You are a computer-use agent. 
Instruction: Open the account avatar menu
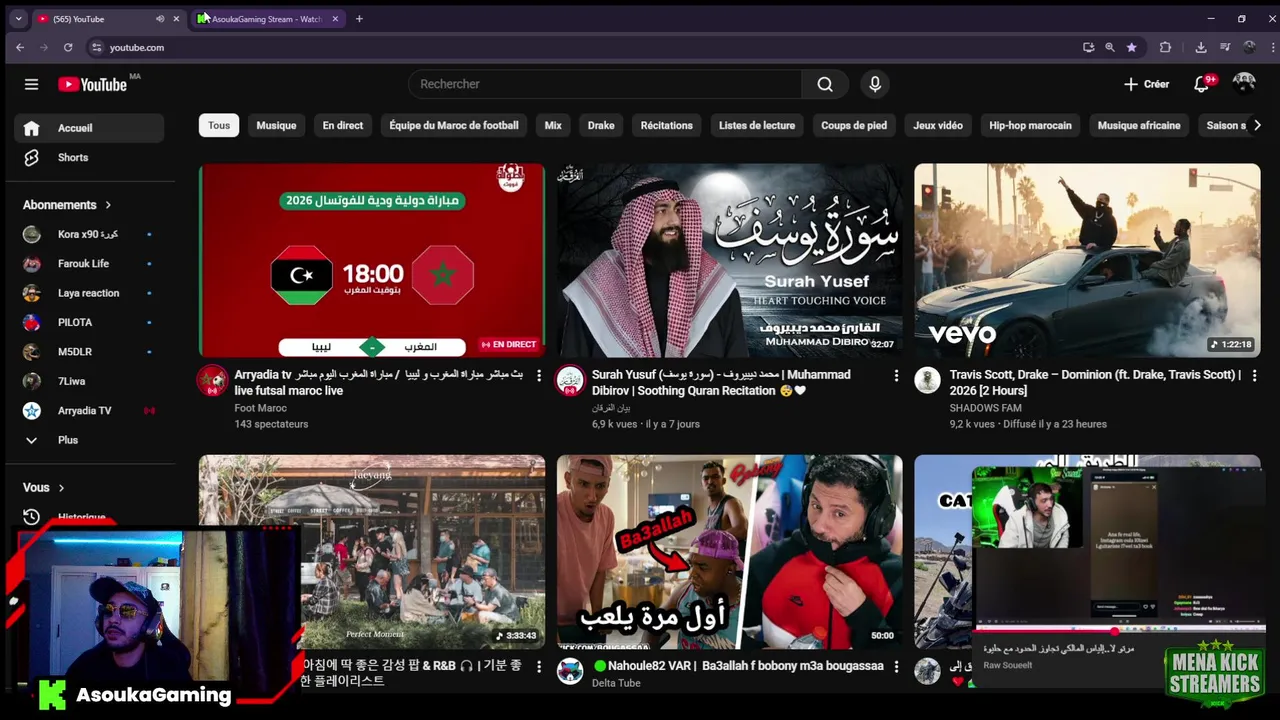1244,84
